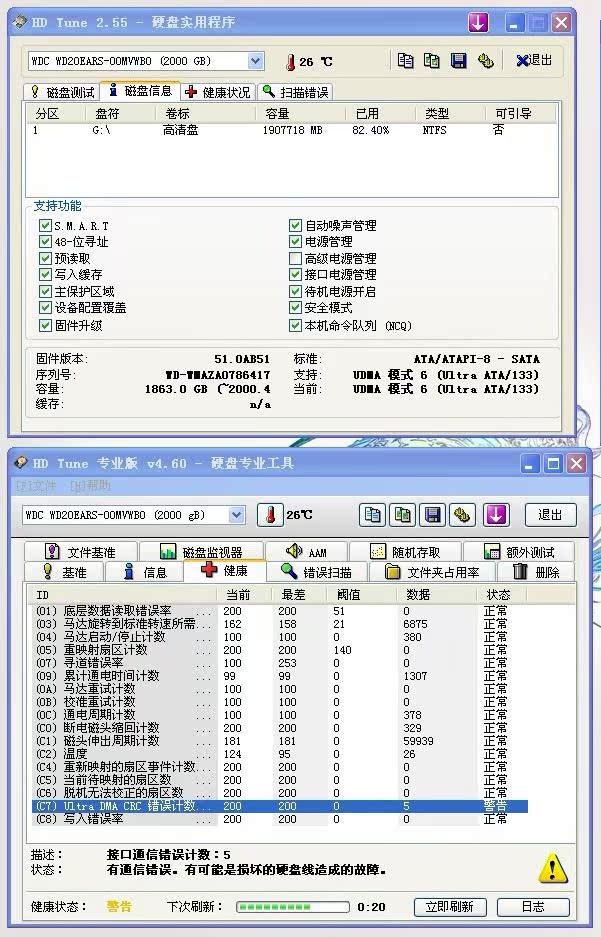Toggle 写入缓存 checkbox
The width and height of the screenshot is (601, 937).
click(45, 274)
